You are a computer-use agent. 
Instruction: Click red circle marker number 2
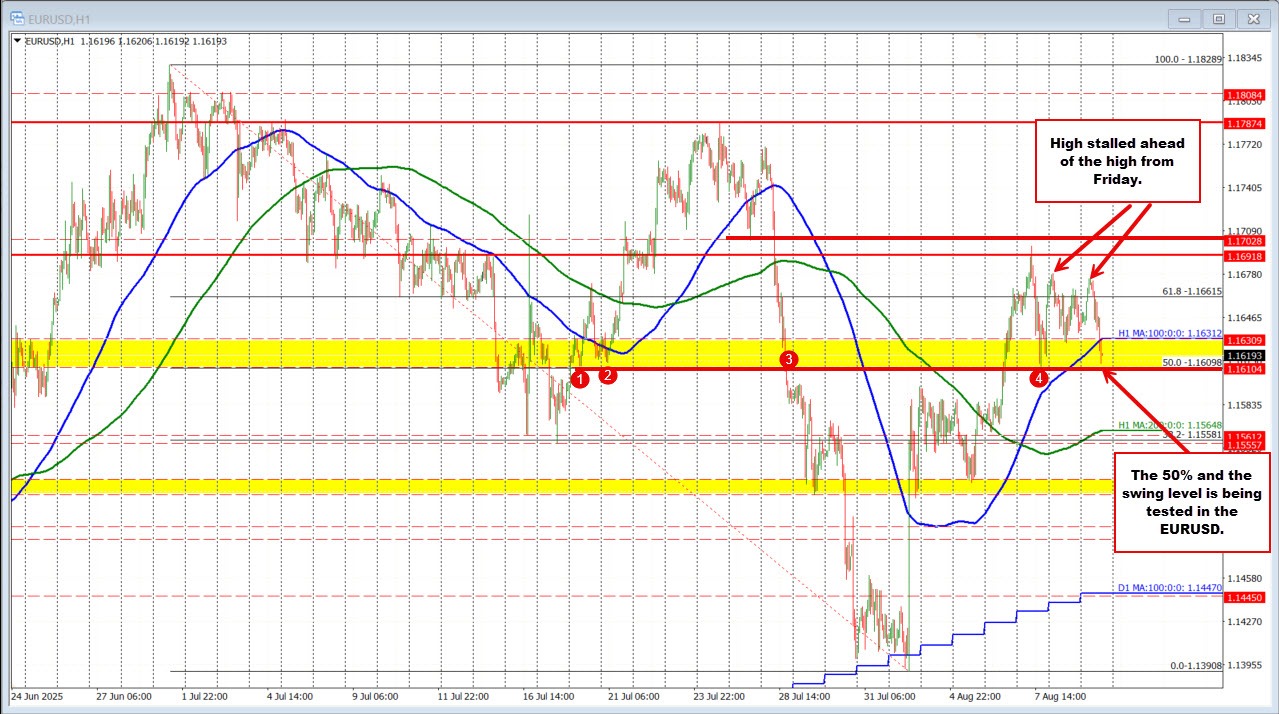coord(607,375)
